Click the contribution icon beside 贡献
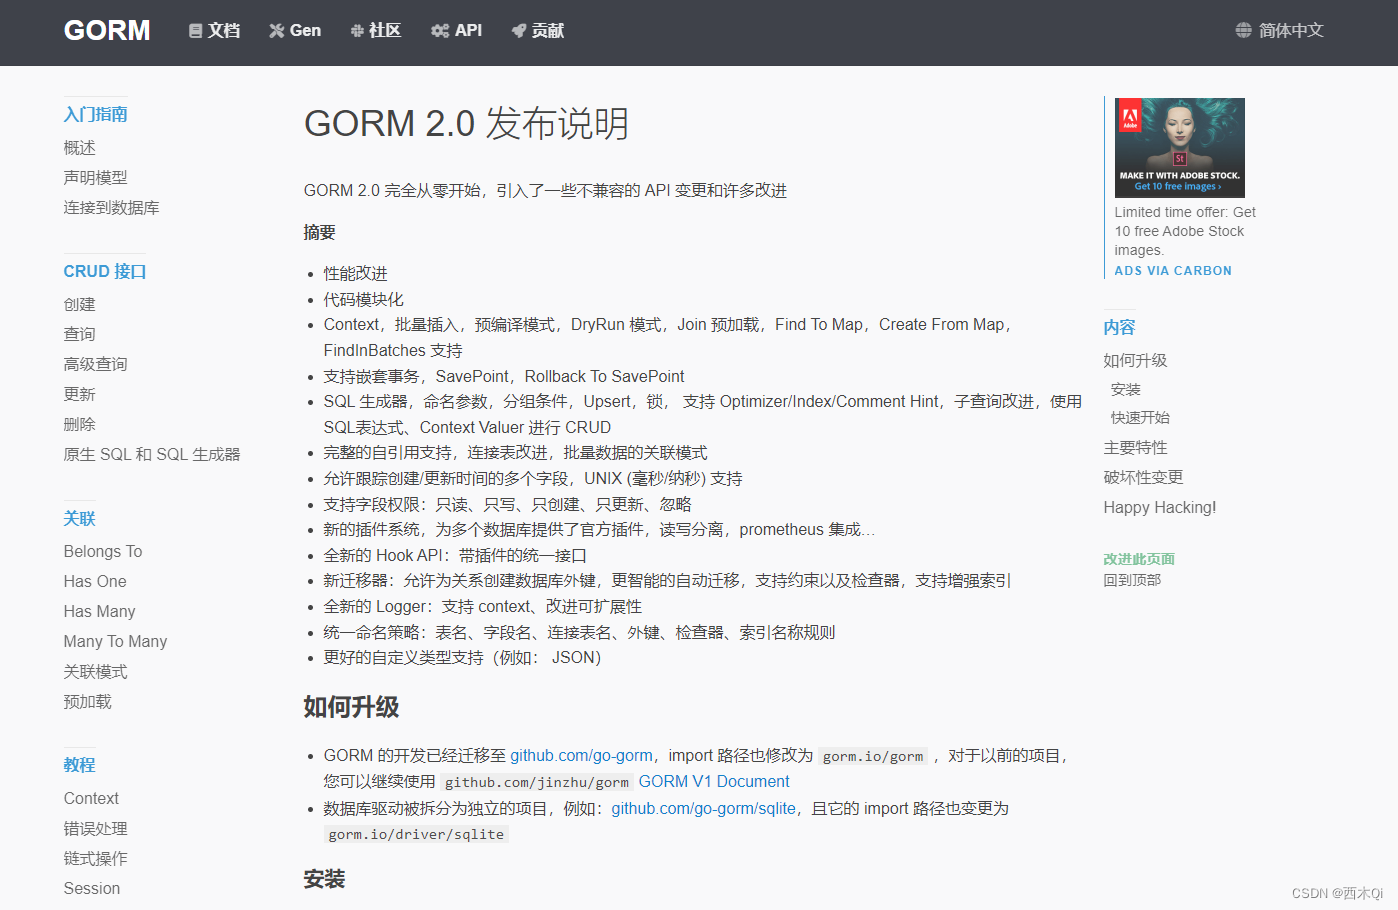The image size is (1398, 910). [x=518, y=30]
